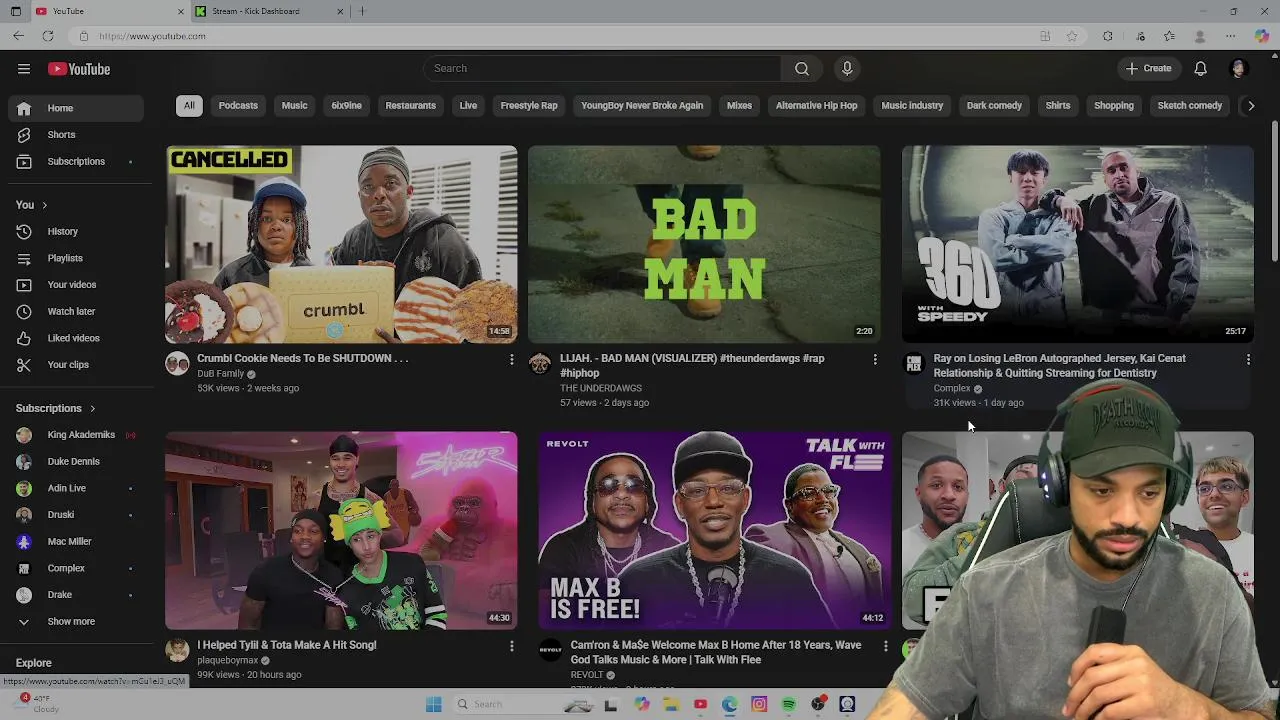The image size is (1280, 720).
Task: Open more options for Ray on Losing LeBron video
Action: [1248, 359]
